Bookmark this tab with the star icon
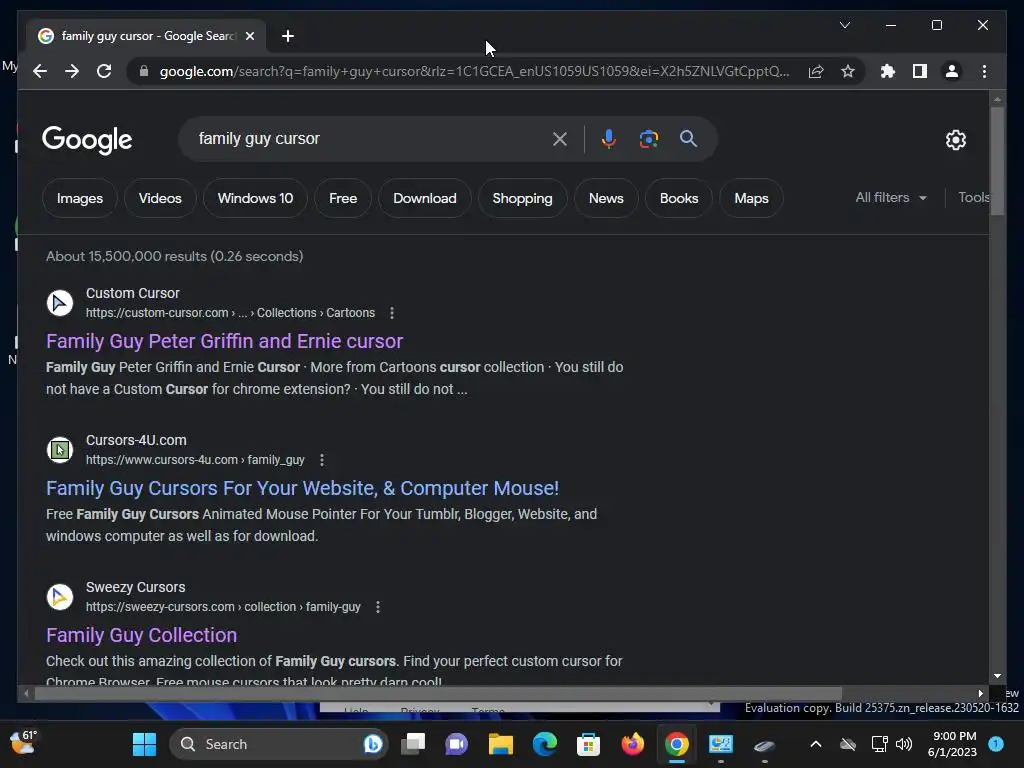Viewport: 1024px width, 768px height. pos(848,71)
